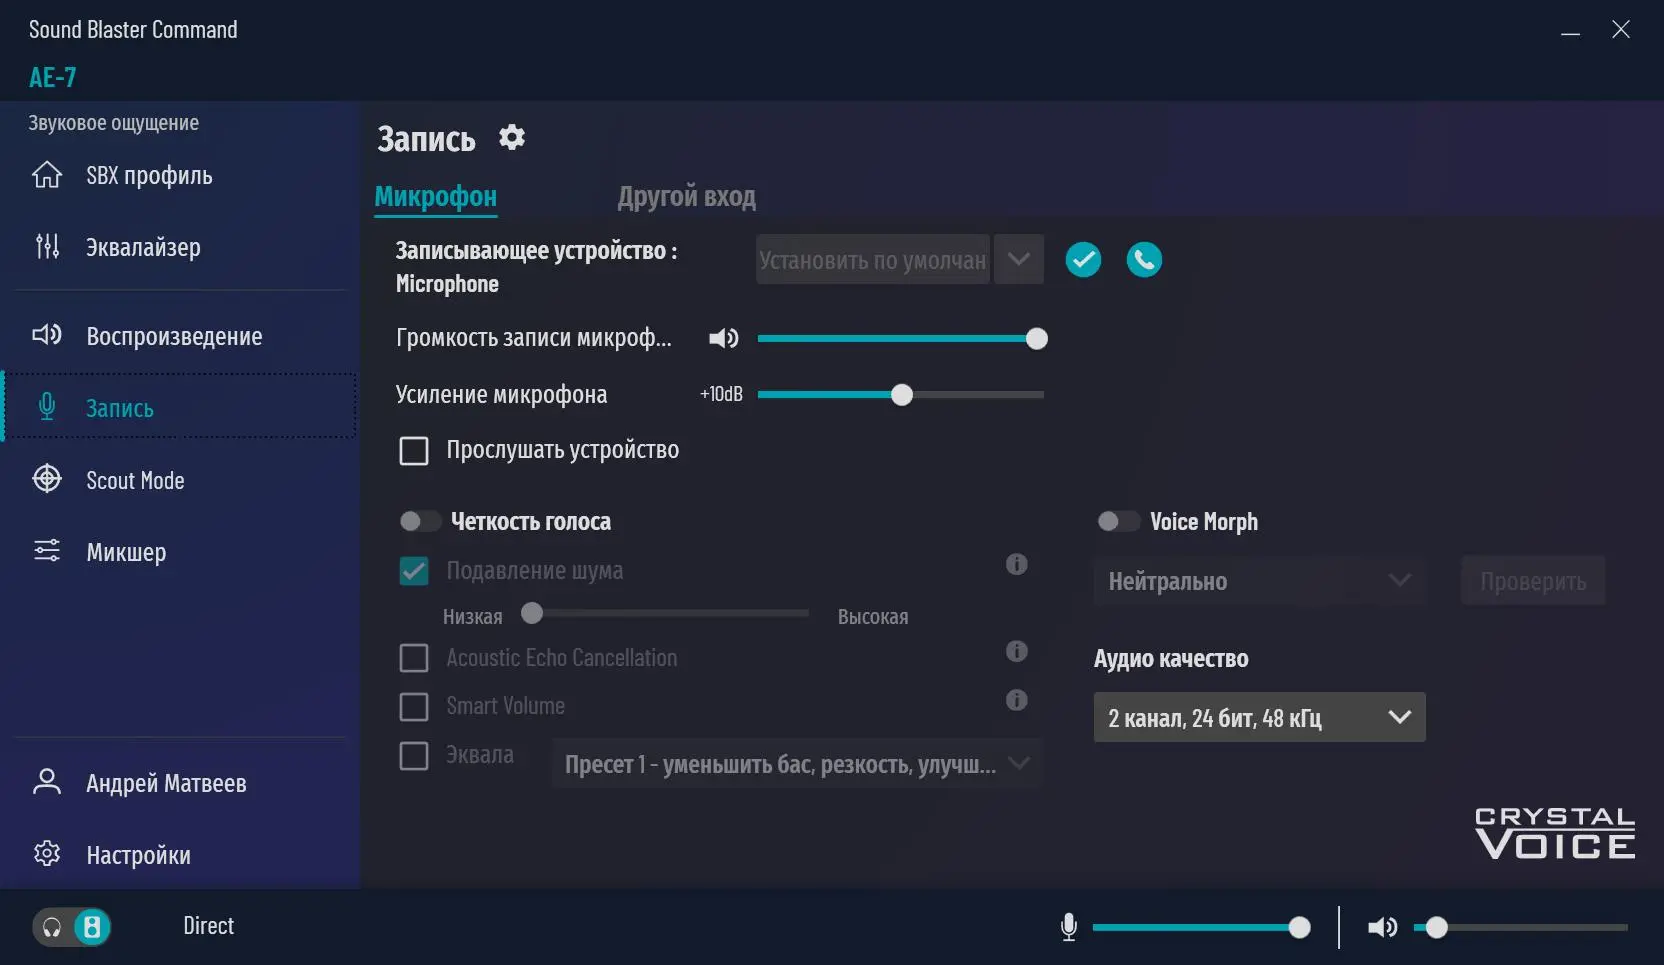This screenshot has height=965, width=1664.
Task: Click the gear icon beside Настройки
Action: pyautogui.click(x=47, y=854)
